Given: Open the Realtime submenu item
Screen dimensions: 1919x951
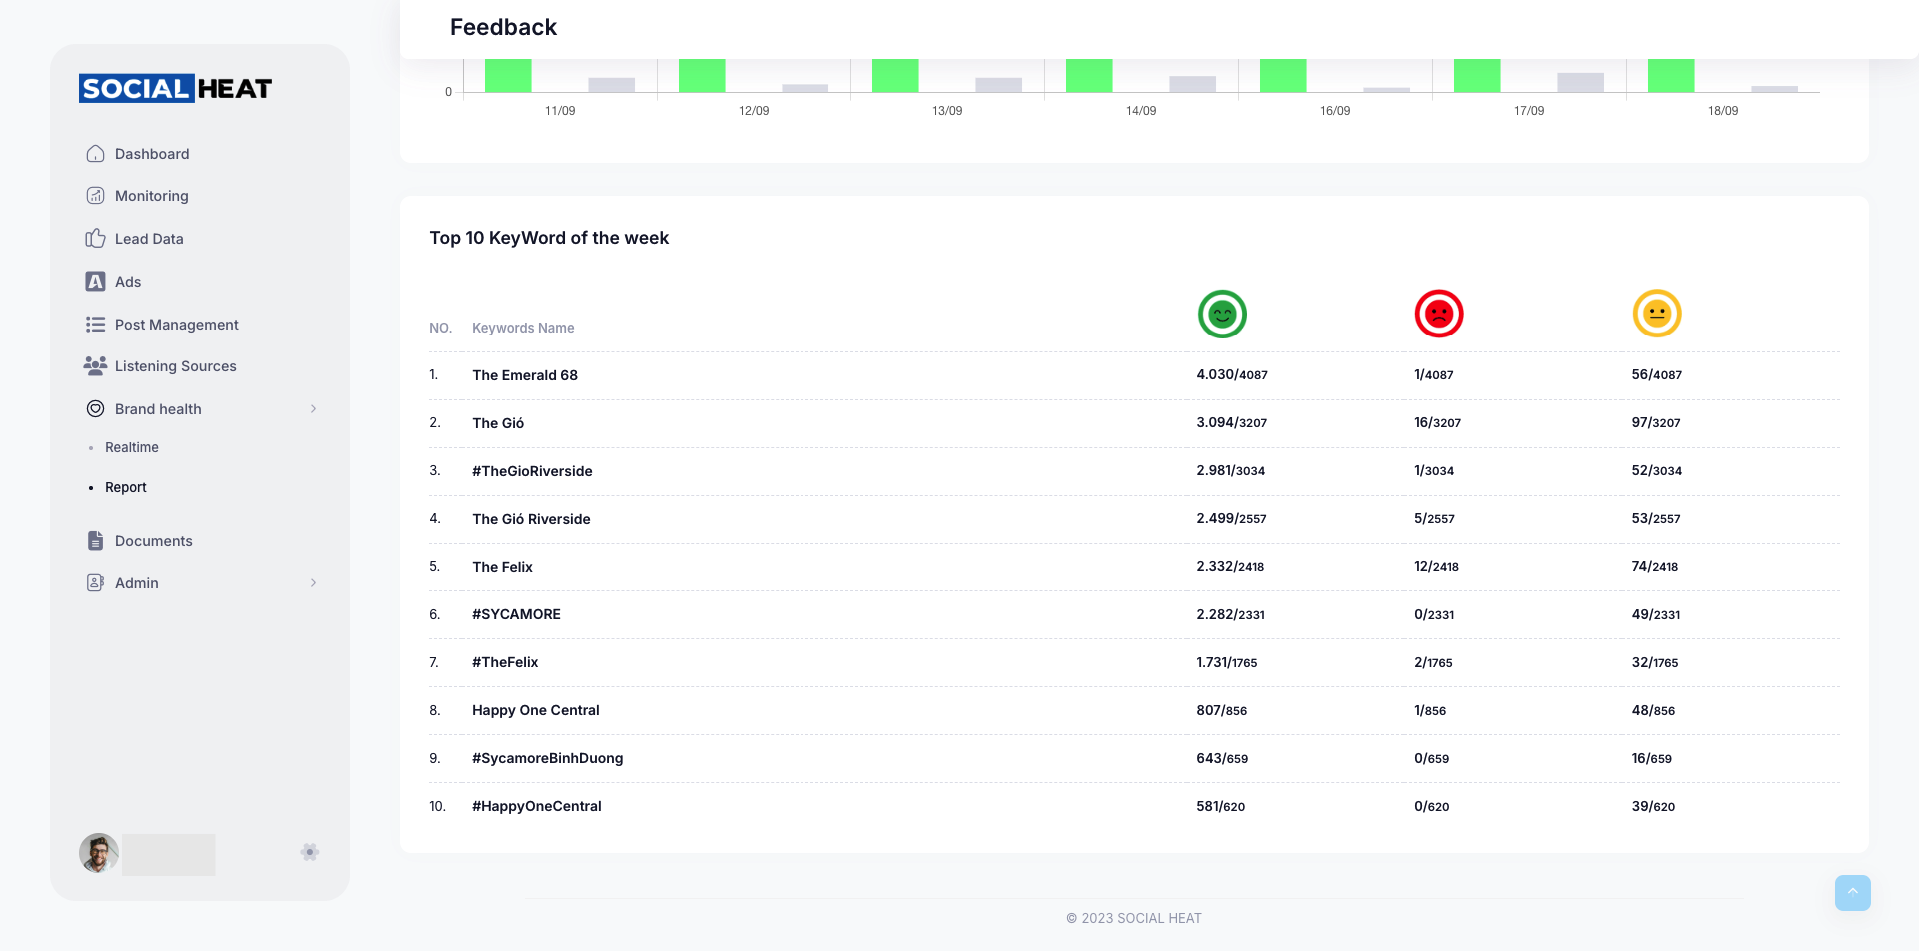Looking at the screenshot, I should 132,447.
